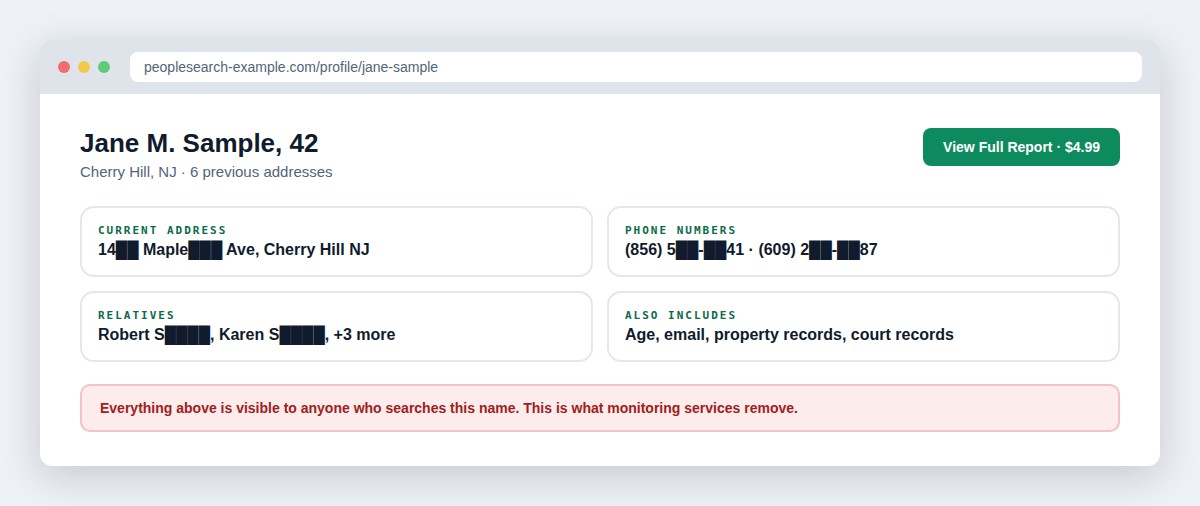Click the Relatives label
The image size is (1200, 506).
[136, 315]
